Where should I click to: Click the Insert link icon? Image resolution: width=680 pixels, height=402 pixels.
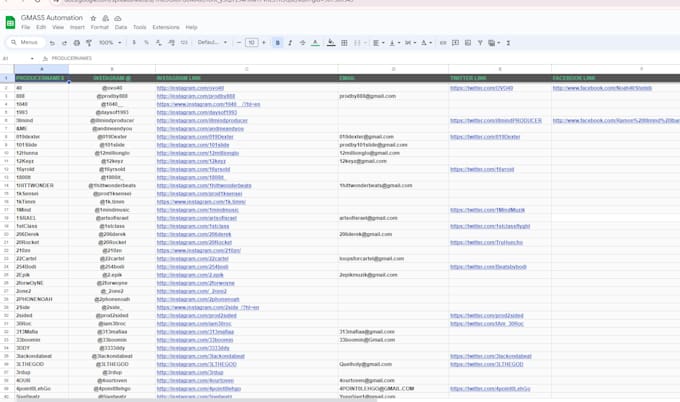point(443,42)
